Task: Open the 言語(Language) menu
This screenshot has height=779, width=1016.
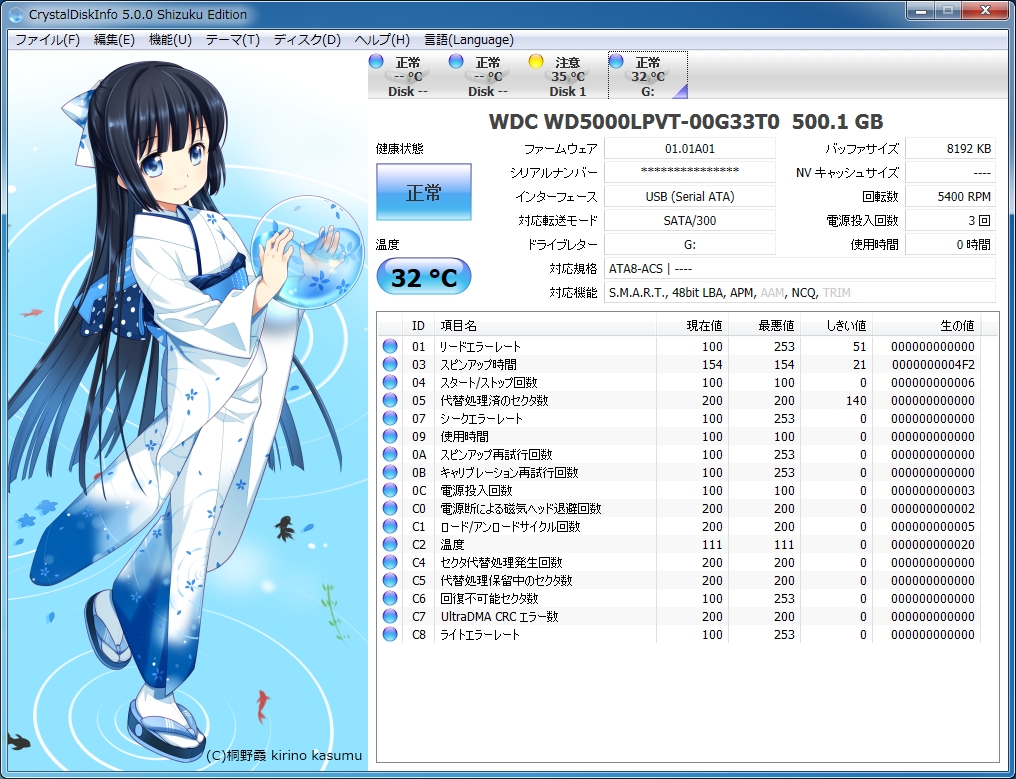Action: click(469, 40)
